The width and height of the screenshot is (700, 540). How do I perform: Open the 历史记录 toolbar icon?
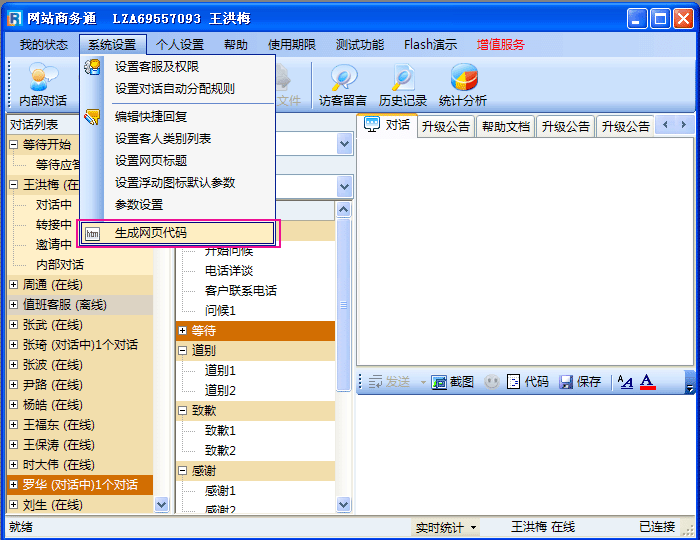402,77
